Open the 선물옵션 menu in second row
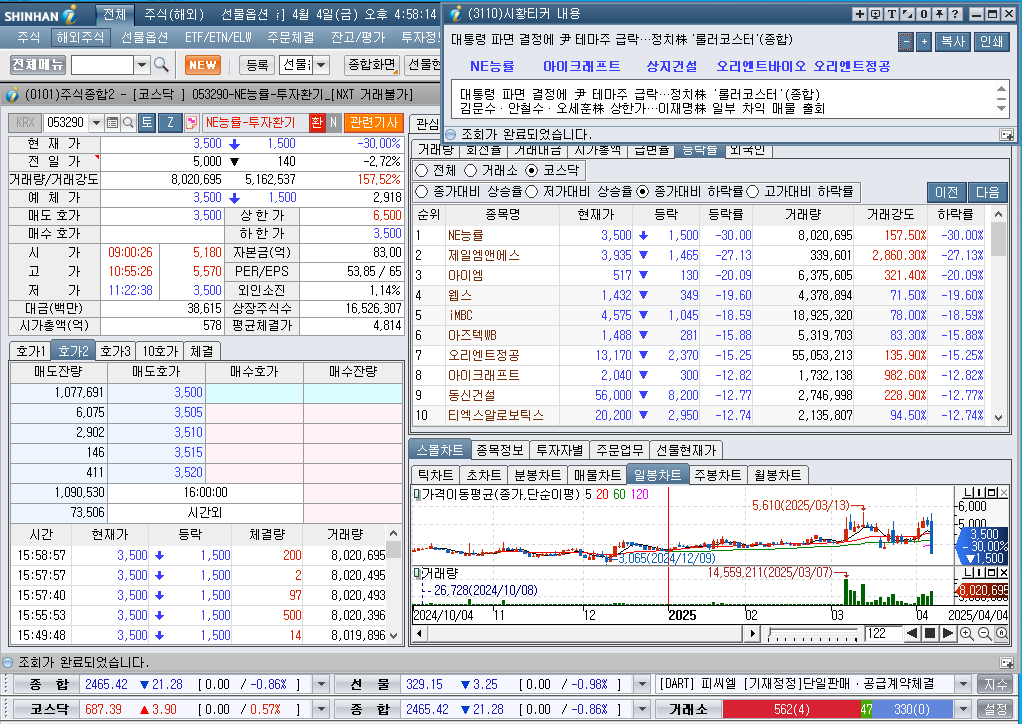 [145, 38]
